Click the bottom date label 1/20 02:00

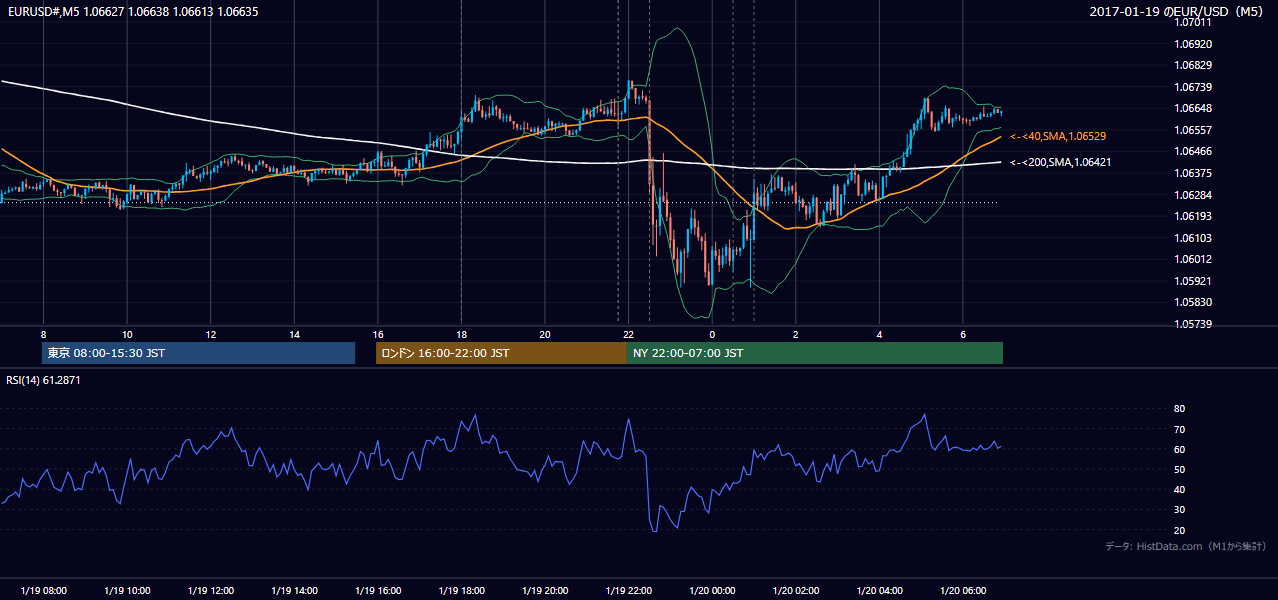[x=796, y=590]
